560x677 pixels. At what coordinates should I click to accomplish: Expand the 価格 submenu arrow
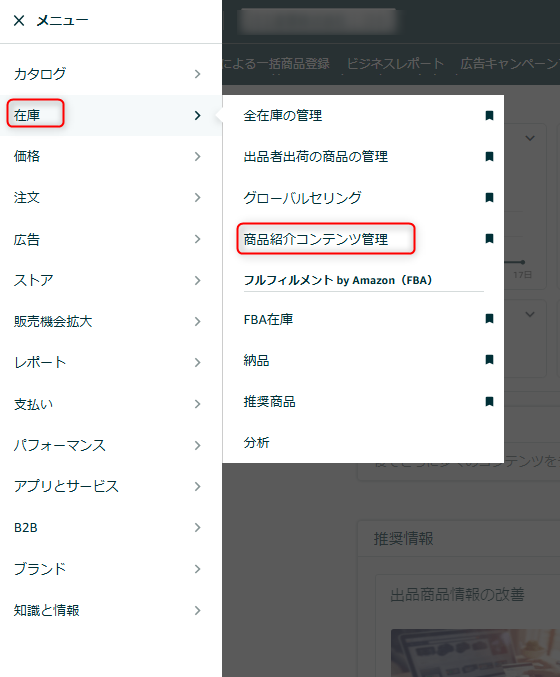[197, 156]
